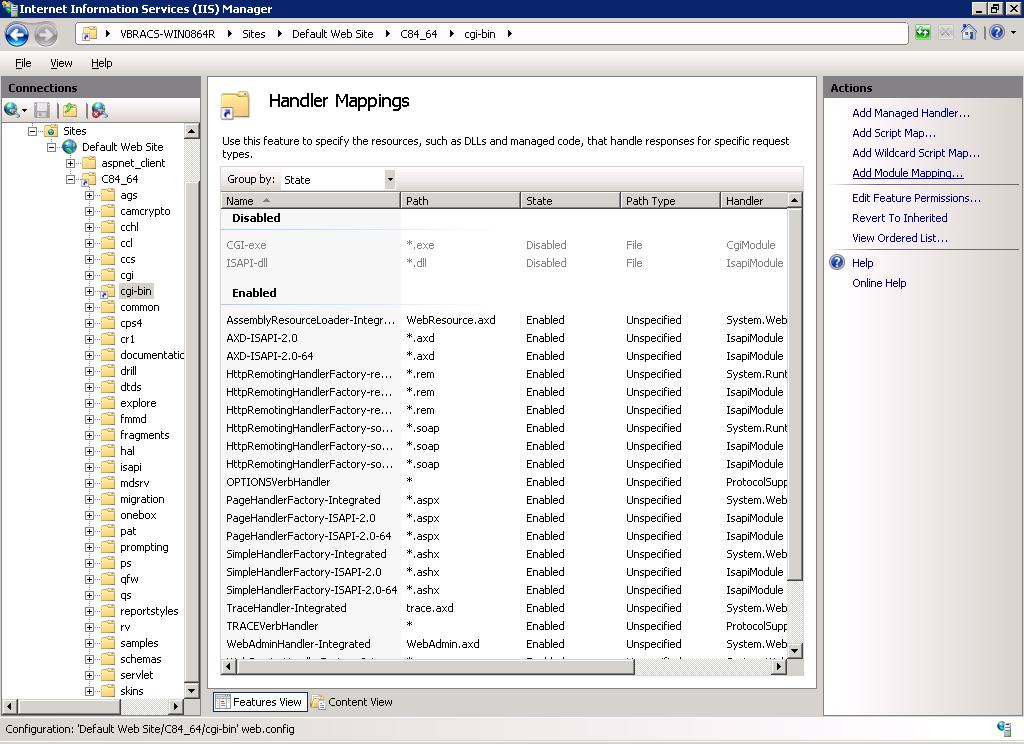
Task: Open the Help menu
Action: coord(101,63)
